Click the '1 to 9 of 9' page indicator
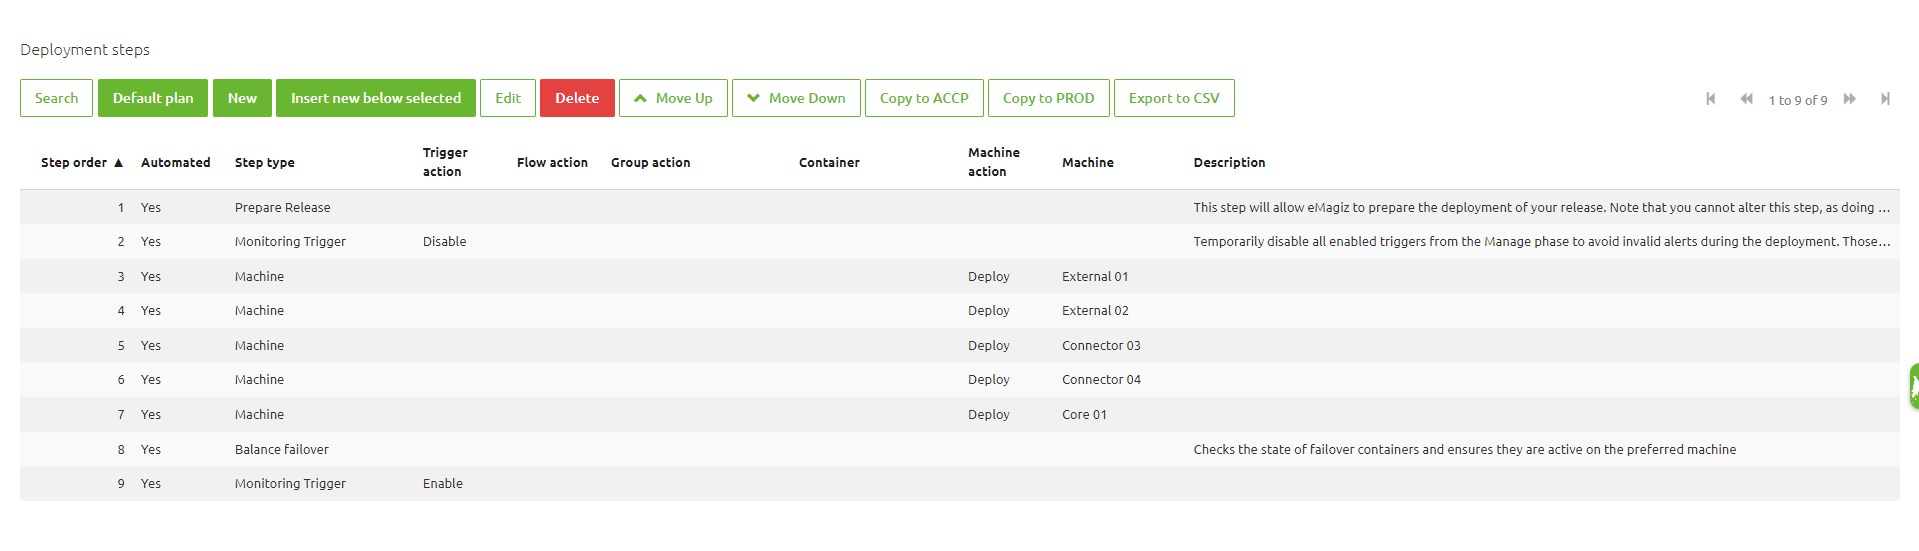The image size is (1919, 551). (1797, 100)
